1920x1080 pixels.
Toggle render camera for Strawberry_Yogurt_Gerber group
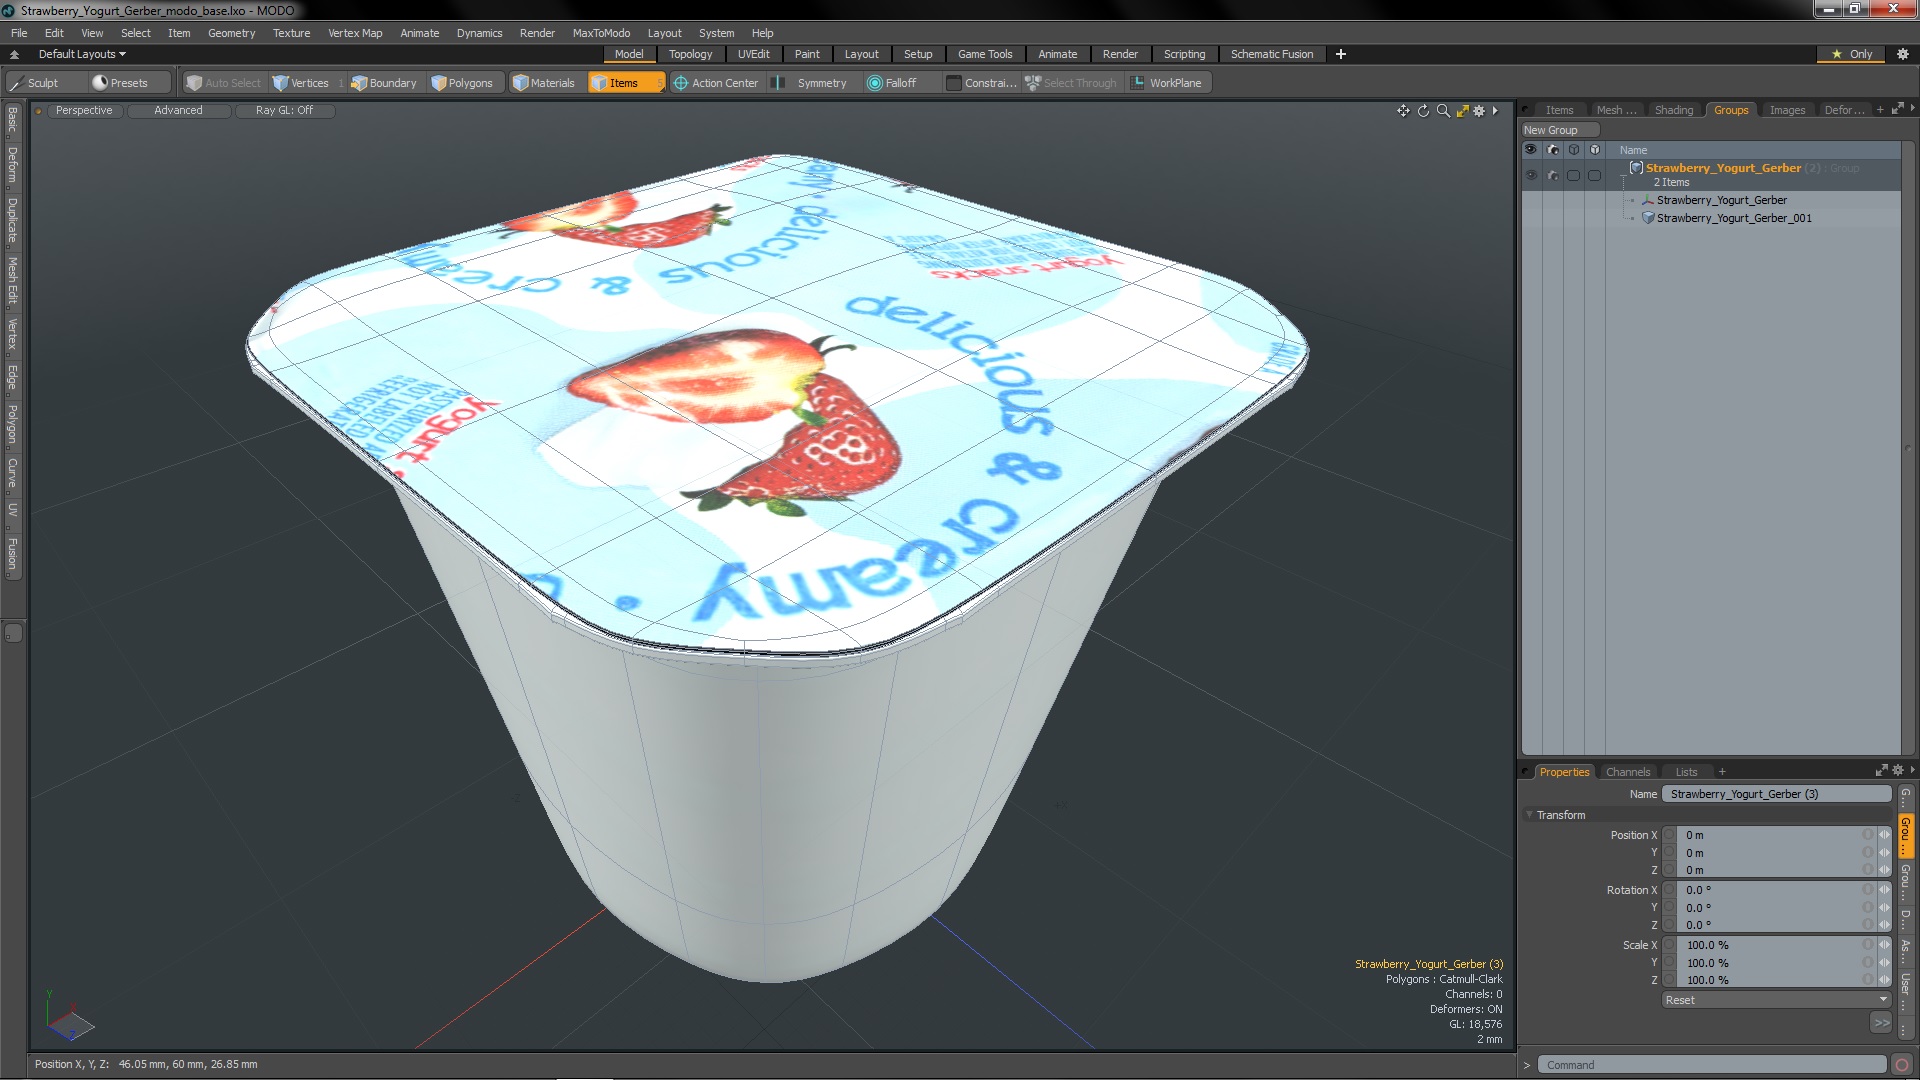tap(1552, 175)
